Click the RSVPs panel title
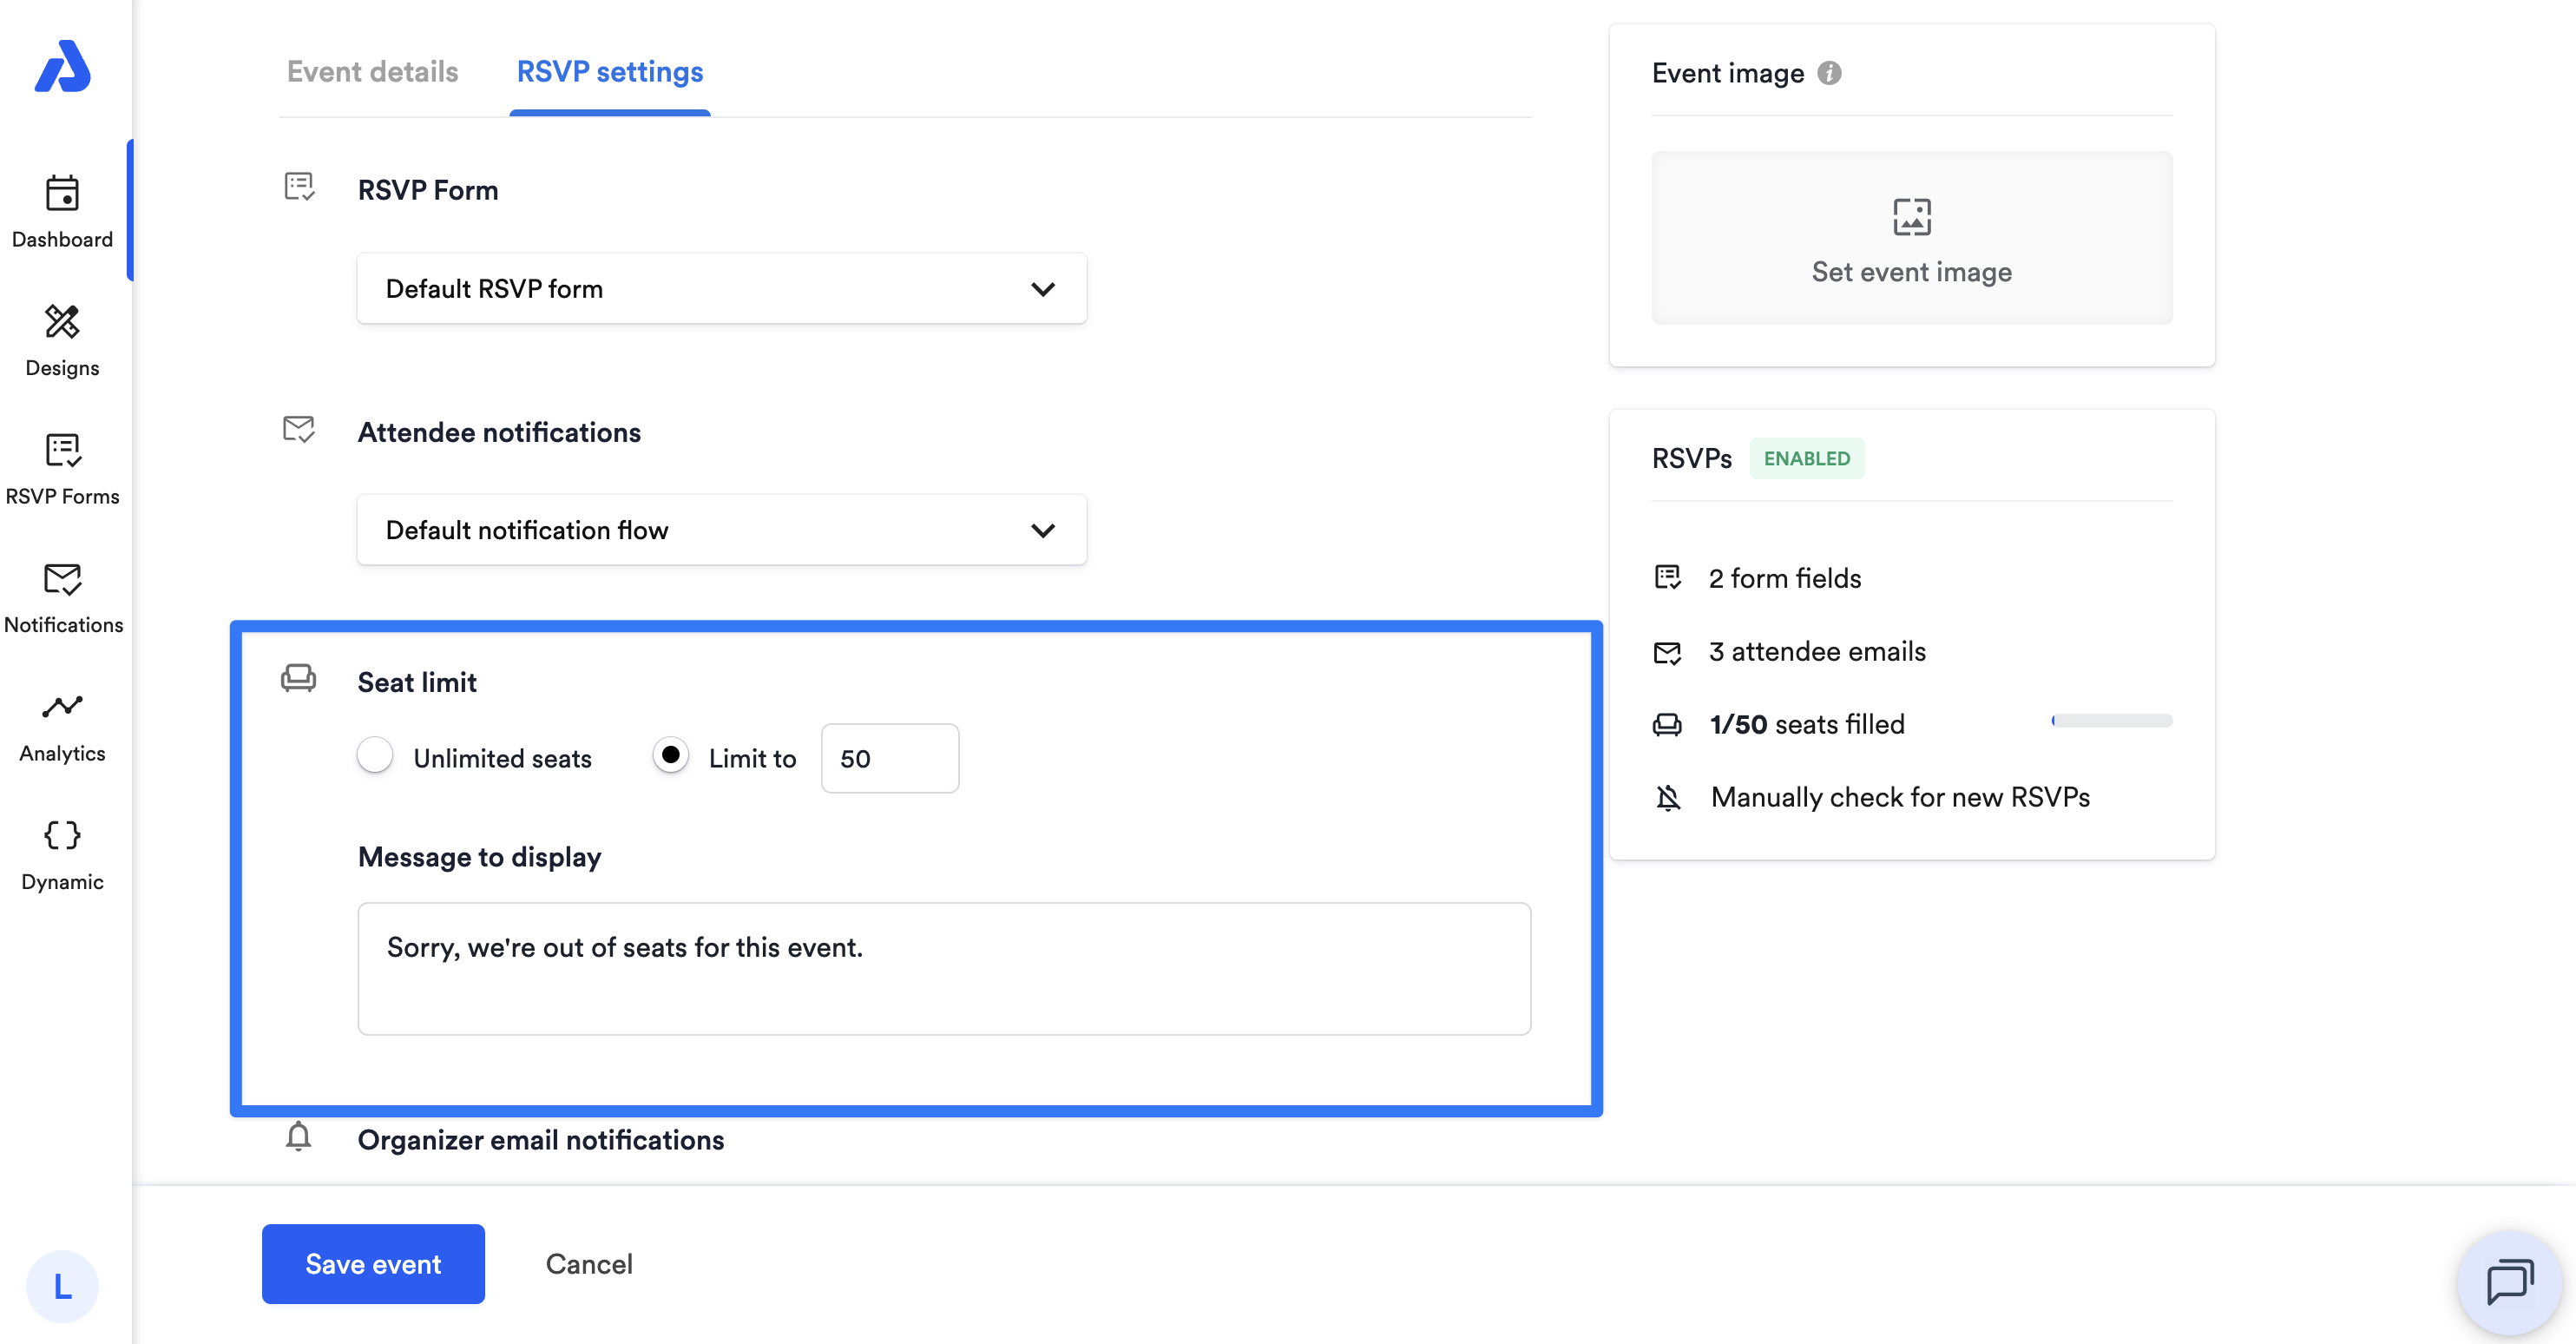 click(1691, 458)
